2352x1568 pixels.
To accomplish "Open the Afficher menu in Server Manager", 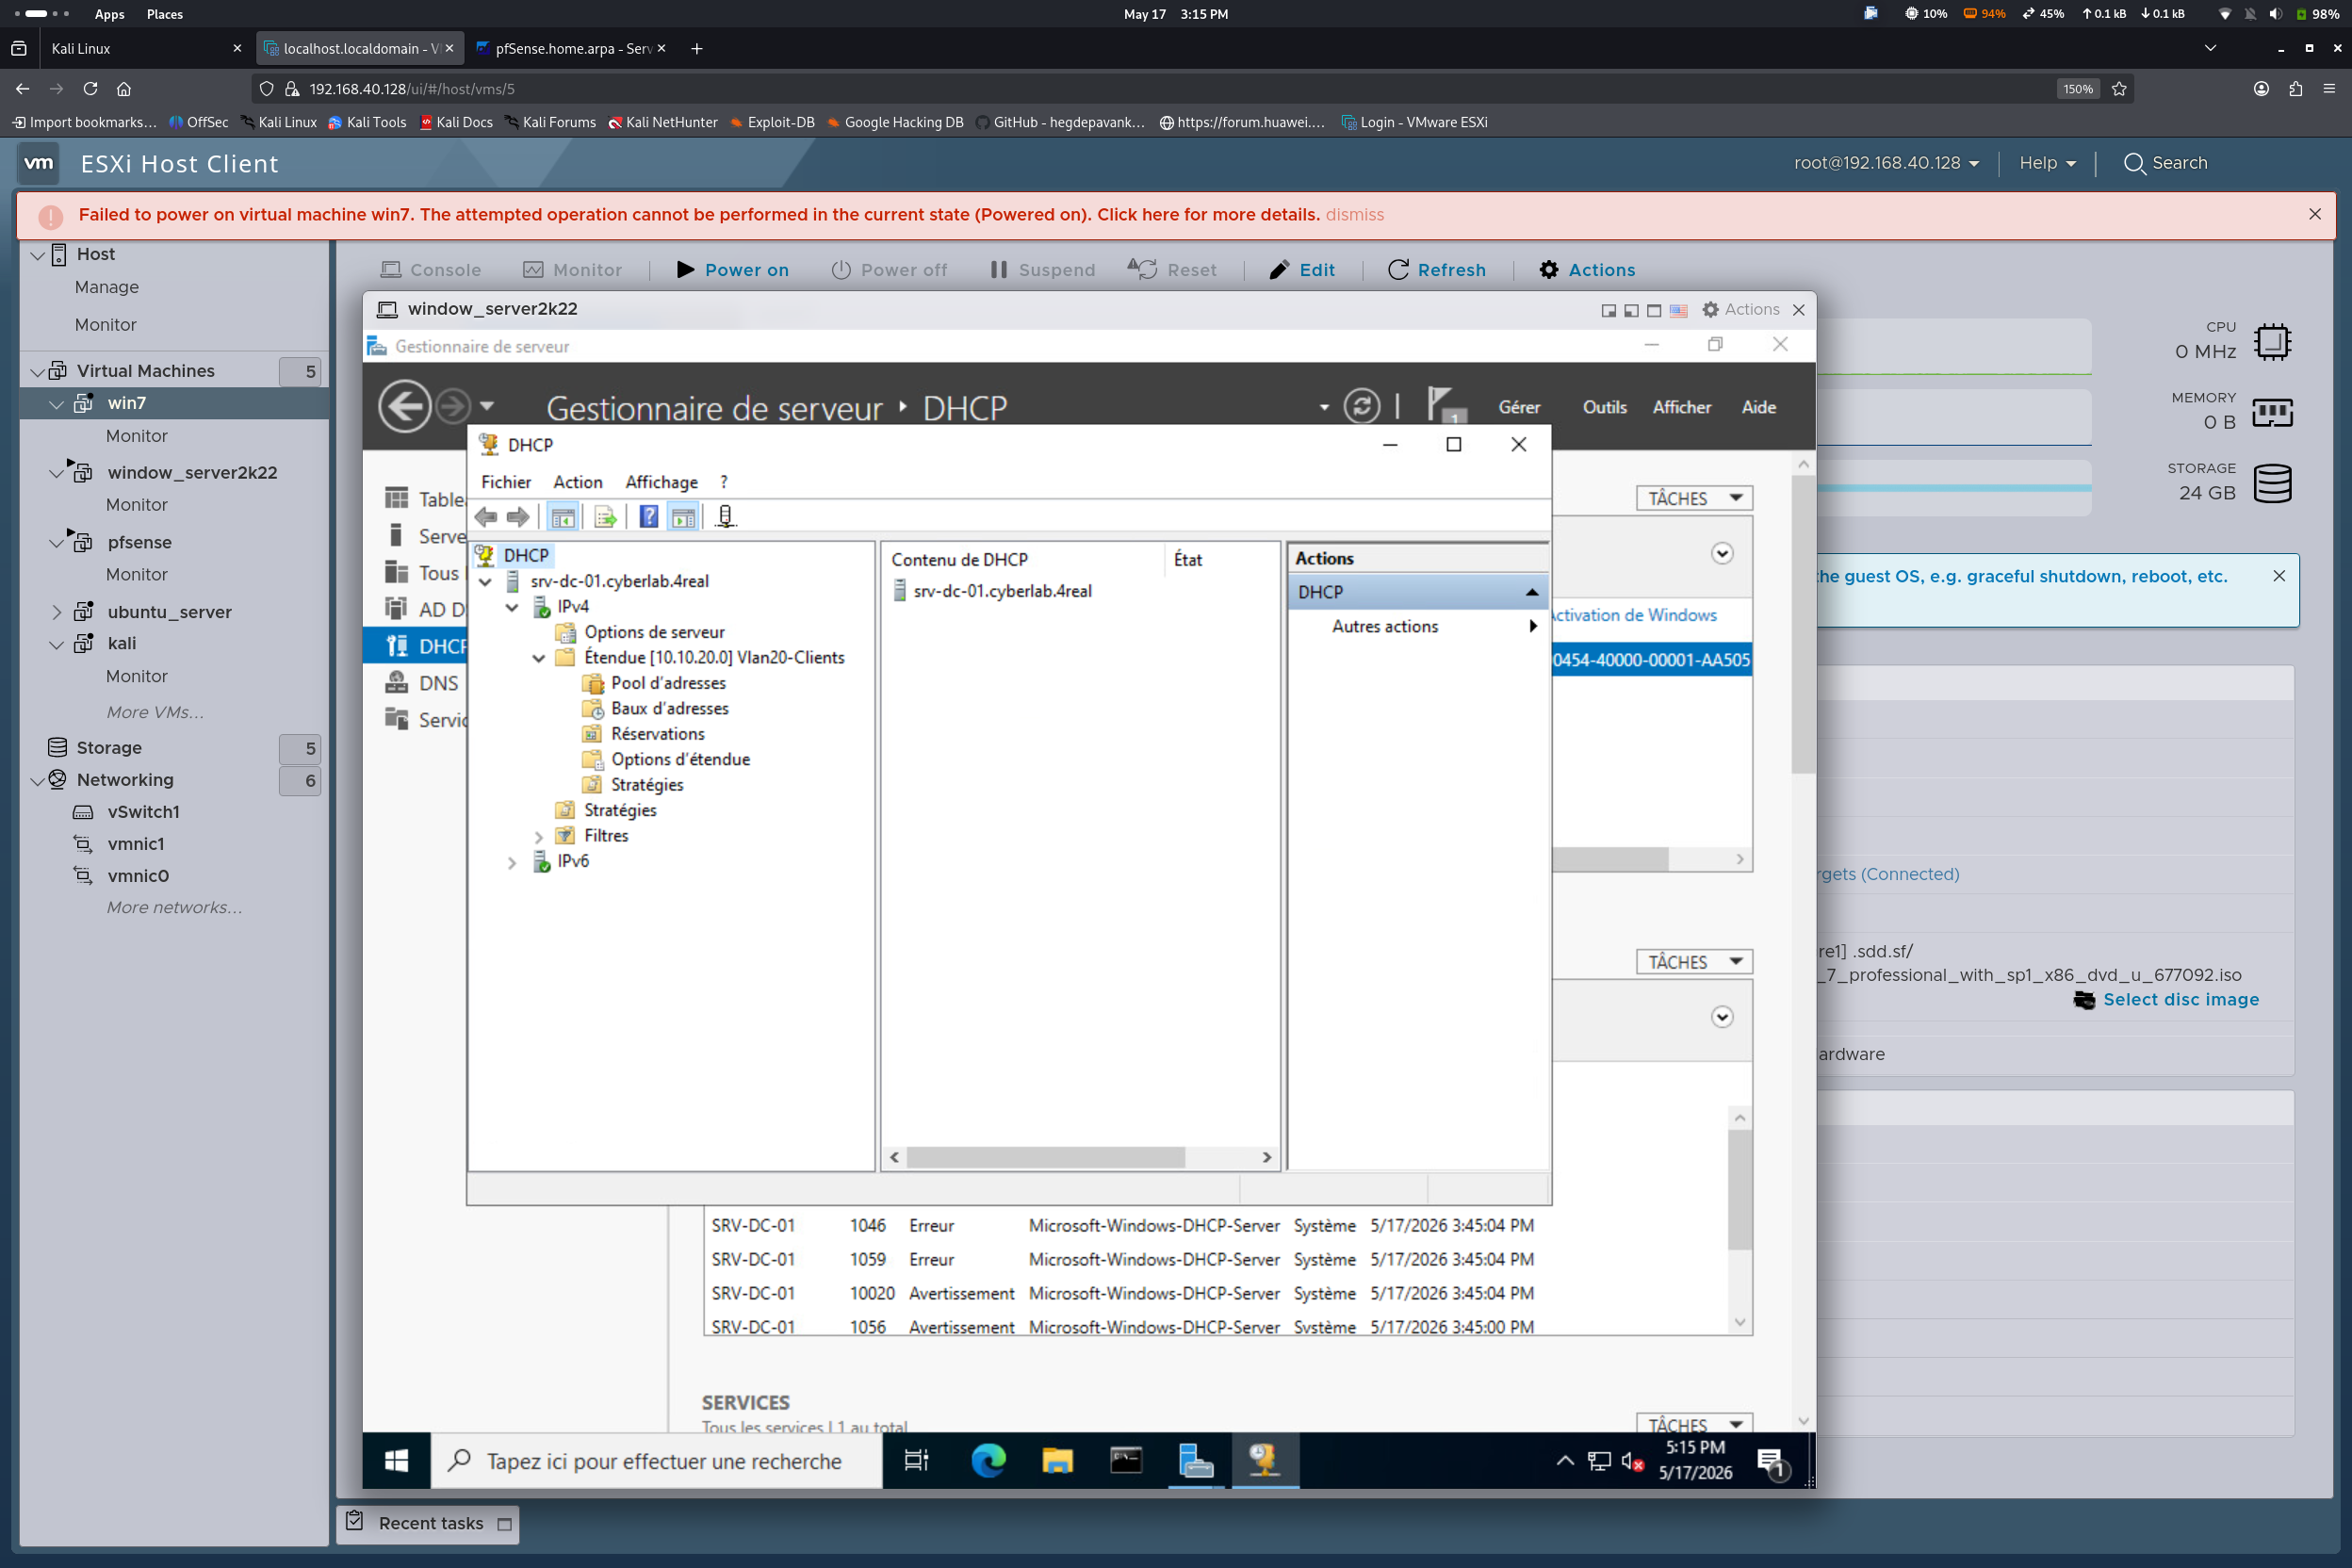I will (1681, 407).
